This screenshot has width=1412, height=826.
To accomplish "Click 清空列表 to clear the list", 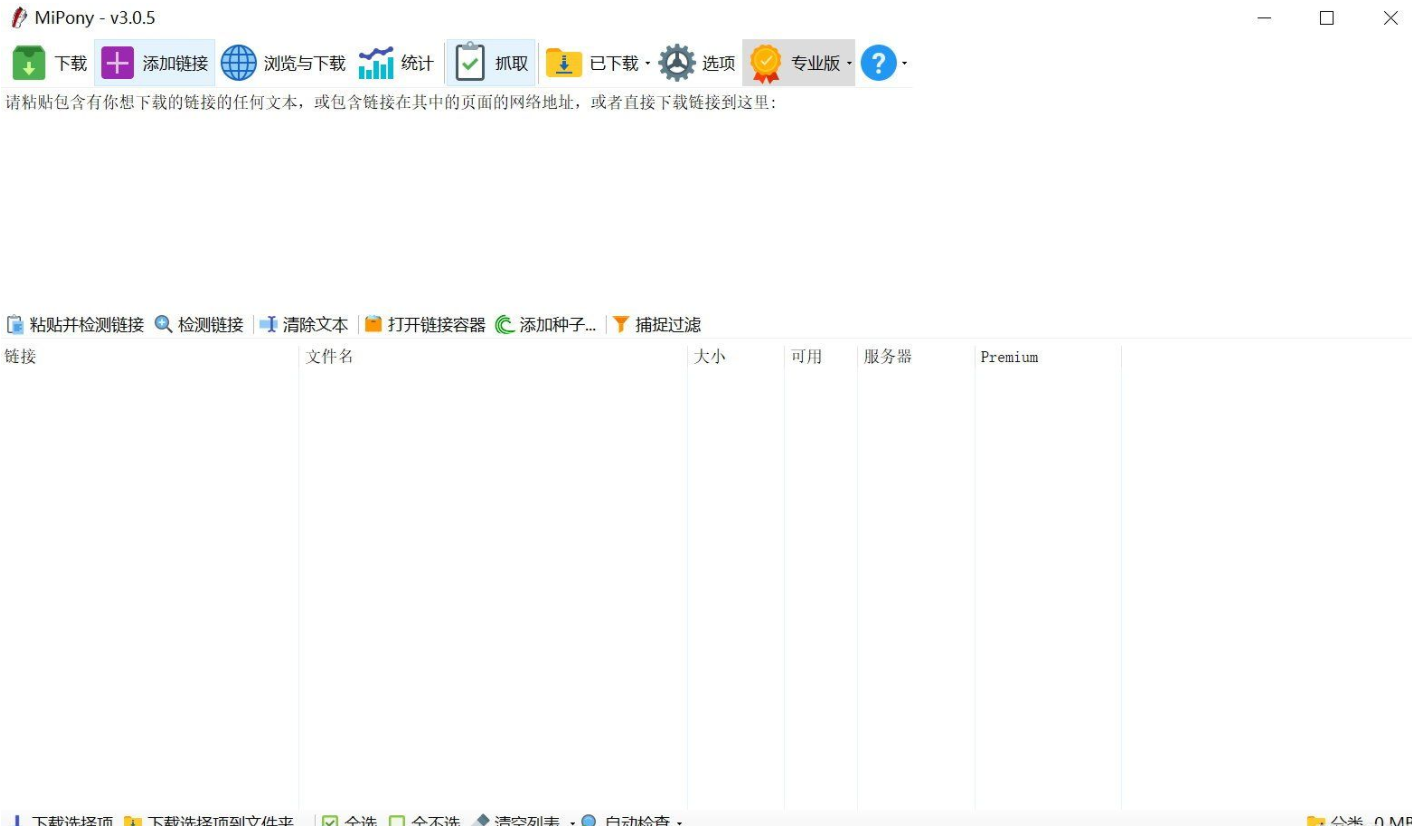I will [516, 820].
